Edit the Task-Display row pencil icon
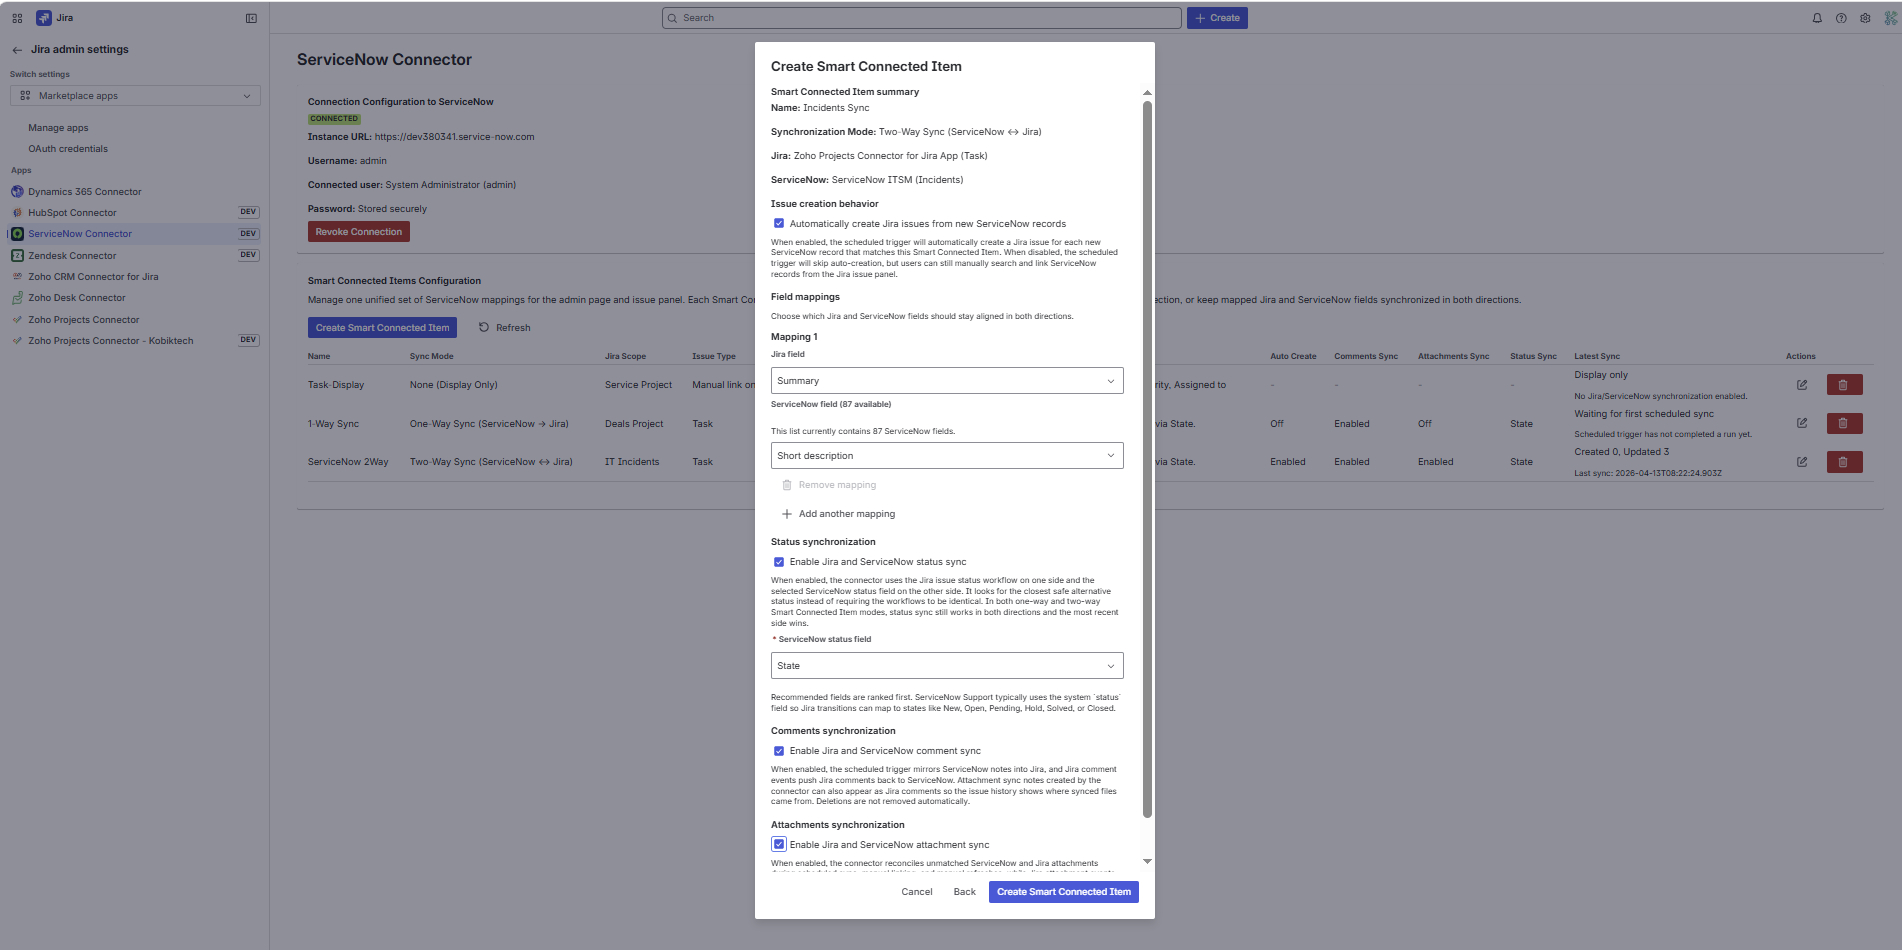Viewport: 1902px width, 950px height. pos(1802,385)
